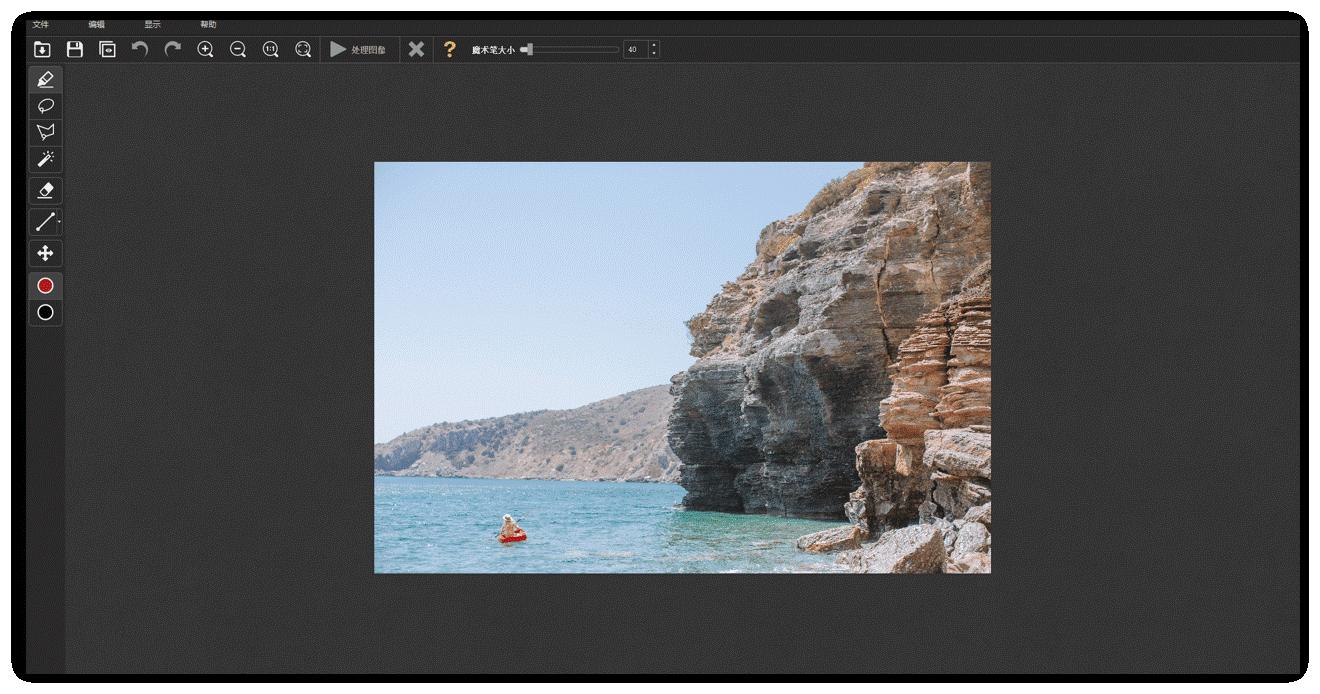Select the Line tool
Screen dimensions: 1320x694
(45, 222)
